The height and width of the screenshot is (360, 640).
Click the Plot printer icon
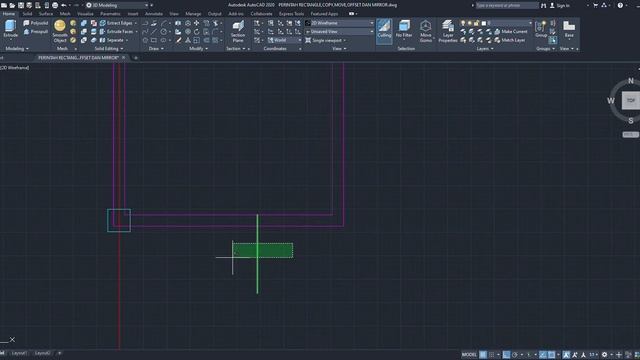pyautogui.click(x=55, y=5)
